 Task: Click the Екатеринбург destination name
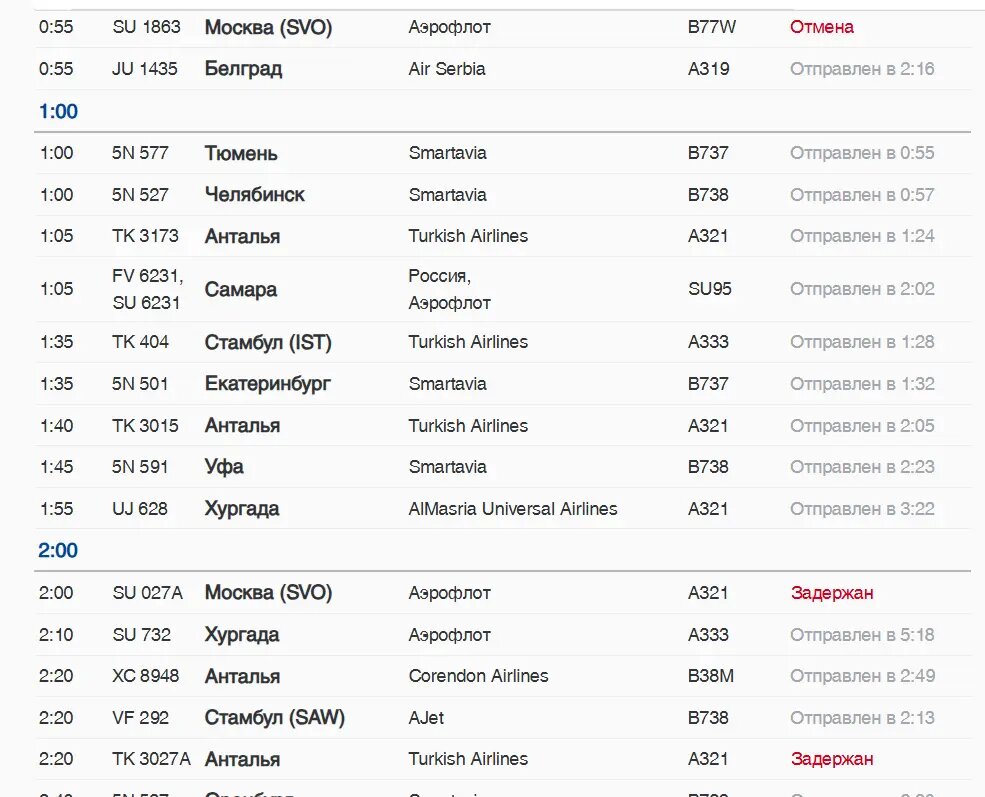pos(267,384)
